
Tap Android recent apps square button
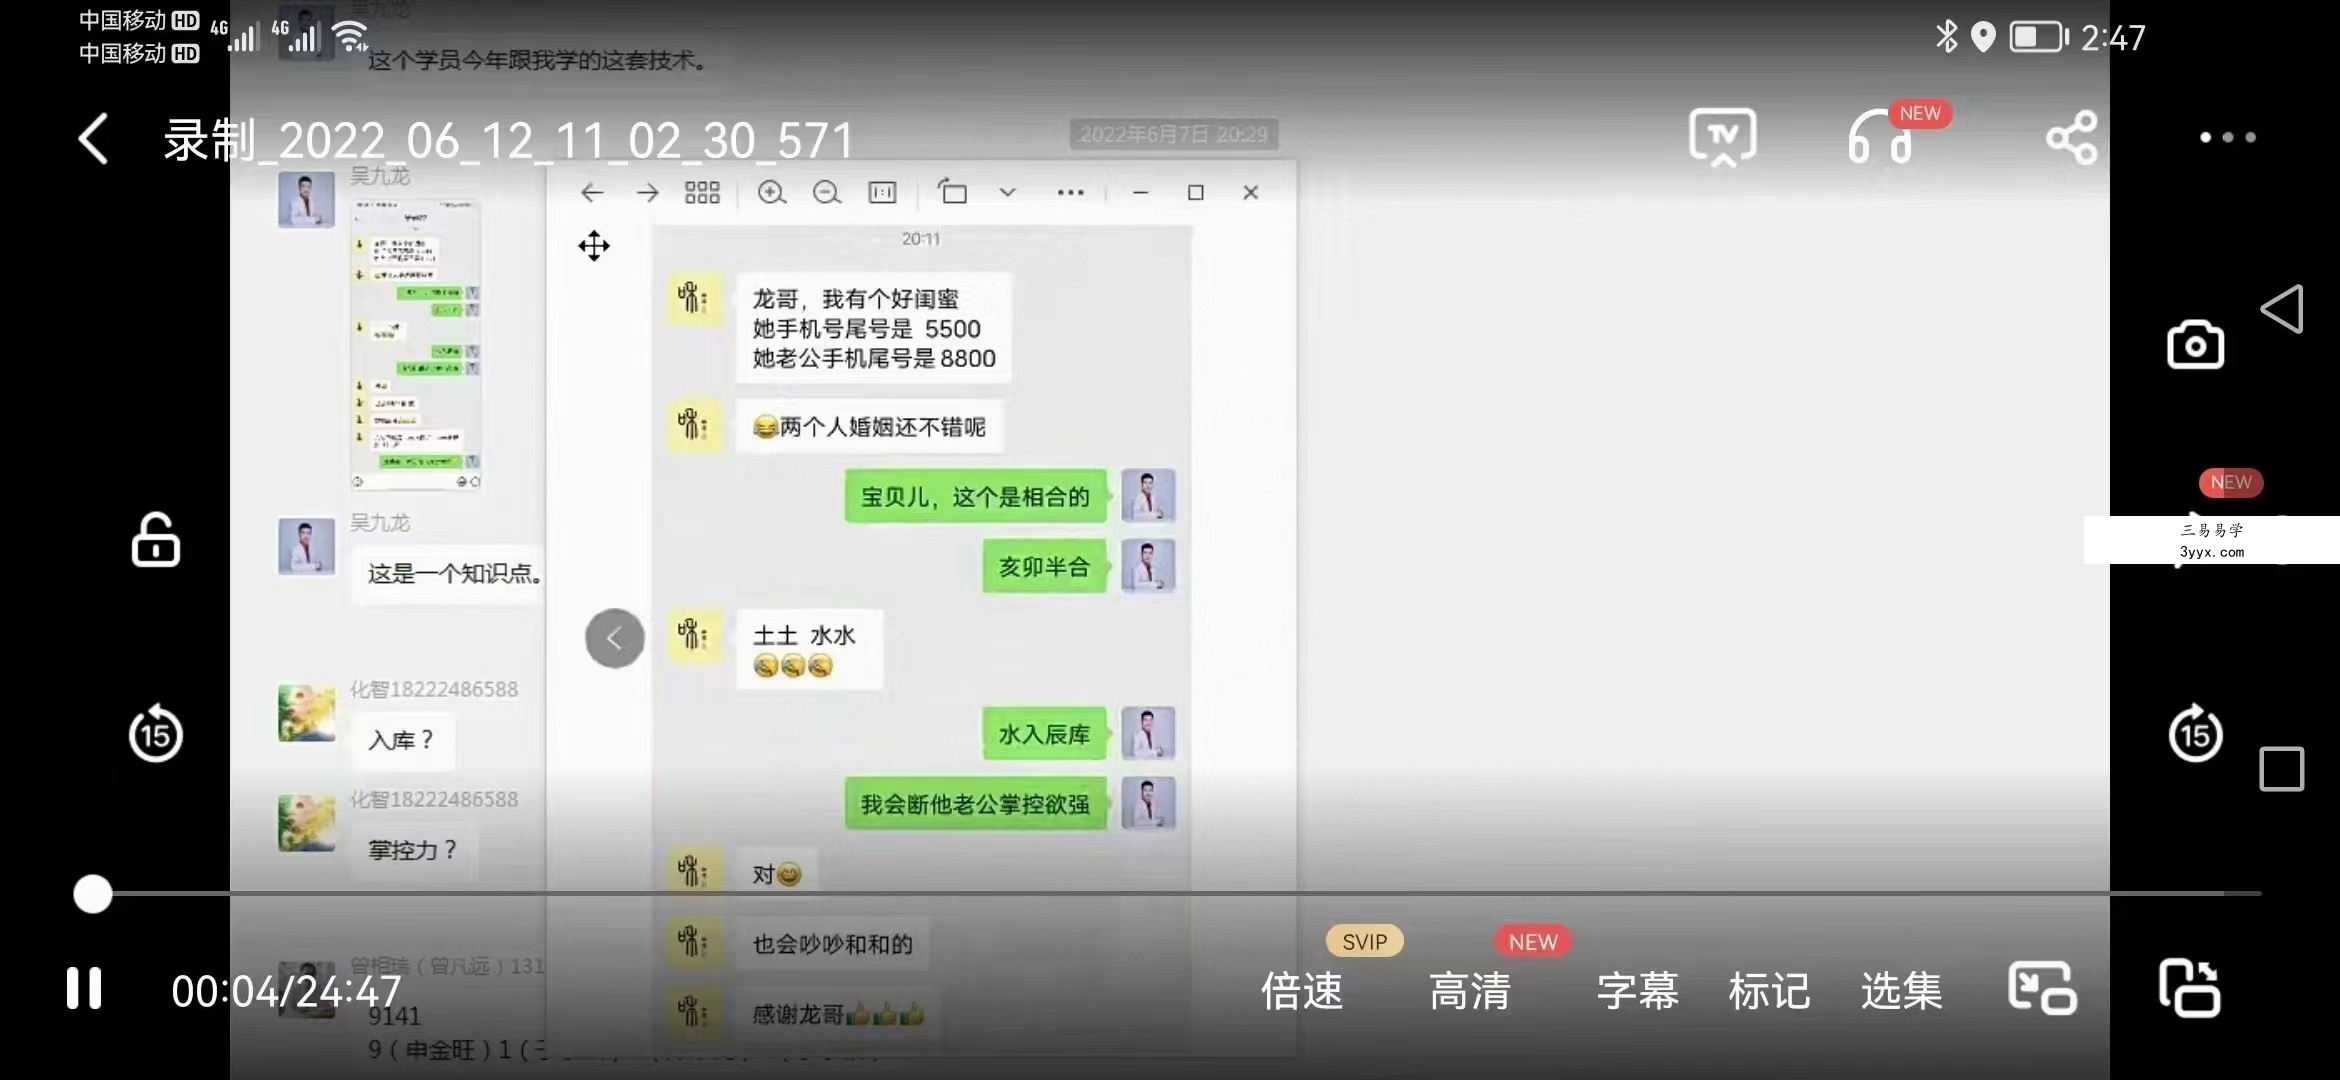[x=2282, y=769]
